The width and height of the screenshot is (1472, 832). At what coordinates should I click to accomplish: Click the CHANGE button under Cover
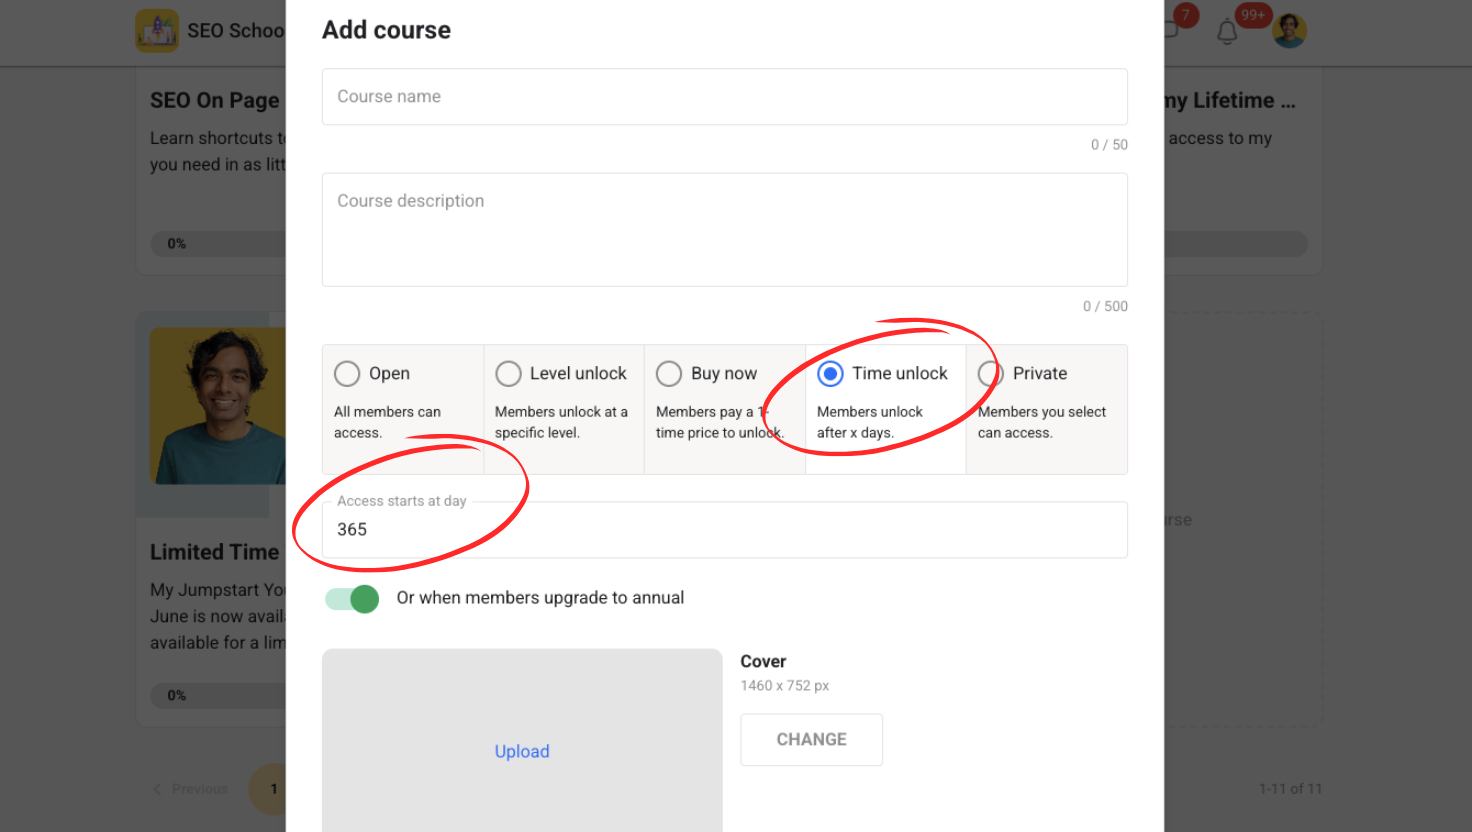(x=811, y=739)
